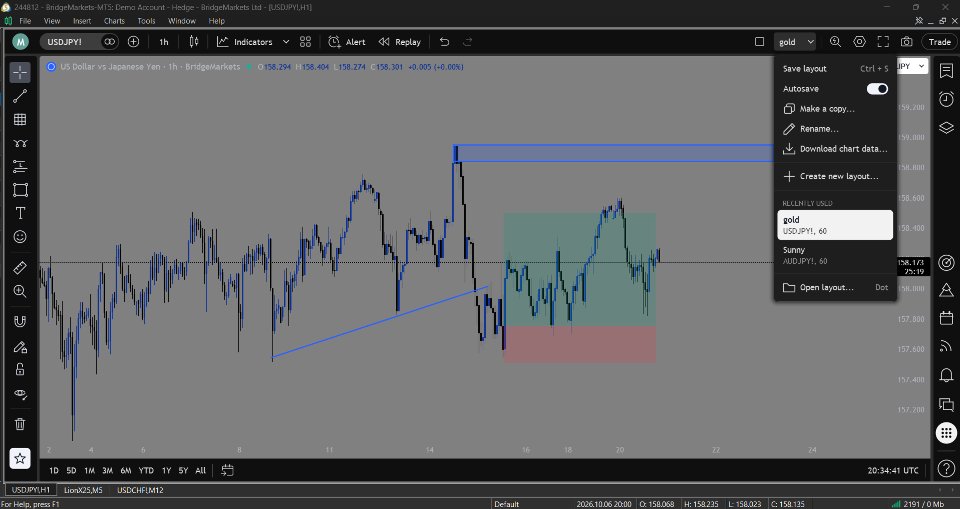
Task: Start bar Replay mode
Action: 400,42
